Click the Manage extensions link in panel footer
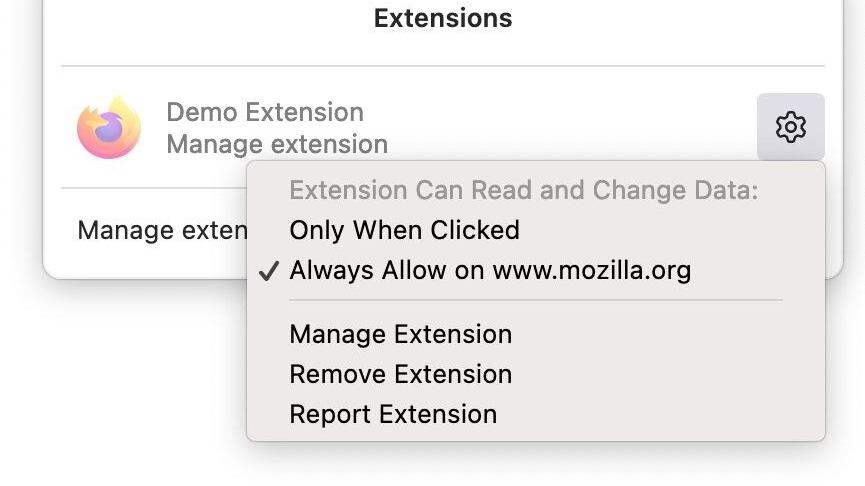The height and width of the screenshot is (486, 865). click(162, 231)
